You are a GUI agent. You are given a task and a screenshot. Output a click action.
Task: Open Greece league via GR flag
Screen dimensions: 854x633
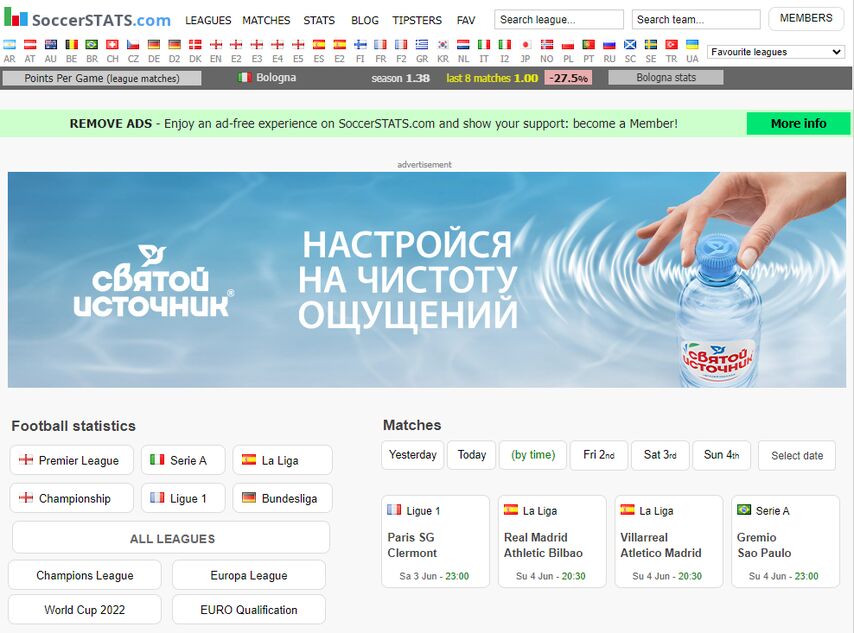point(422,45)
